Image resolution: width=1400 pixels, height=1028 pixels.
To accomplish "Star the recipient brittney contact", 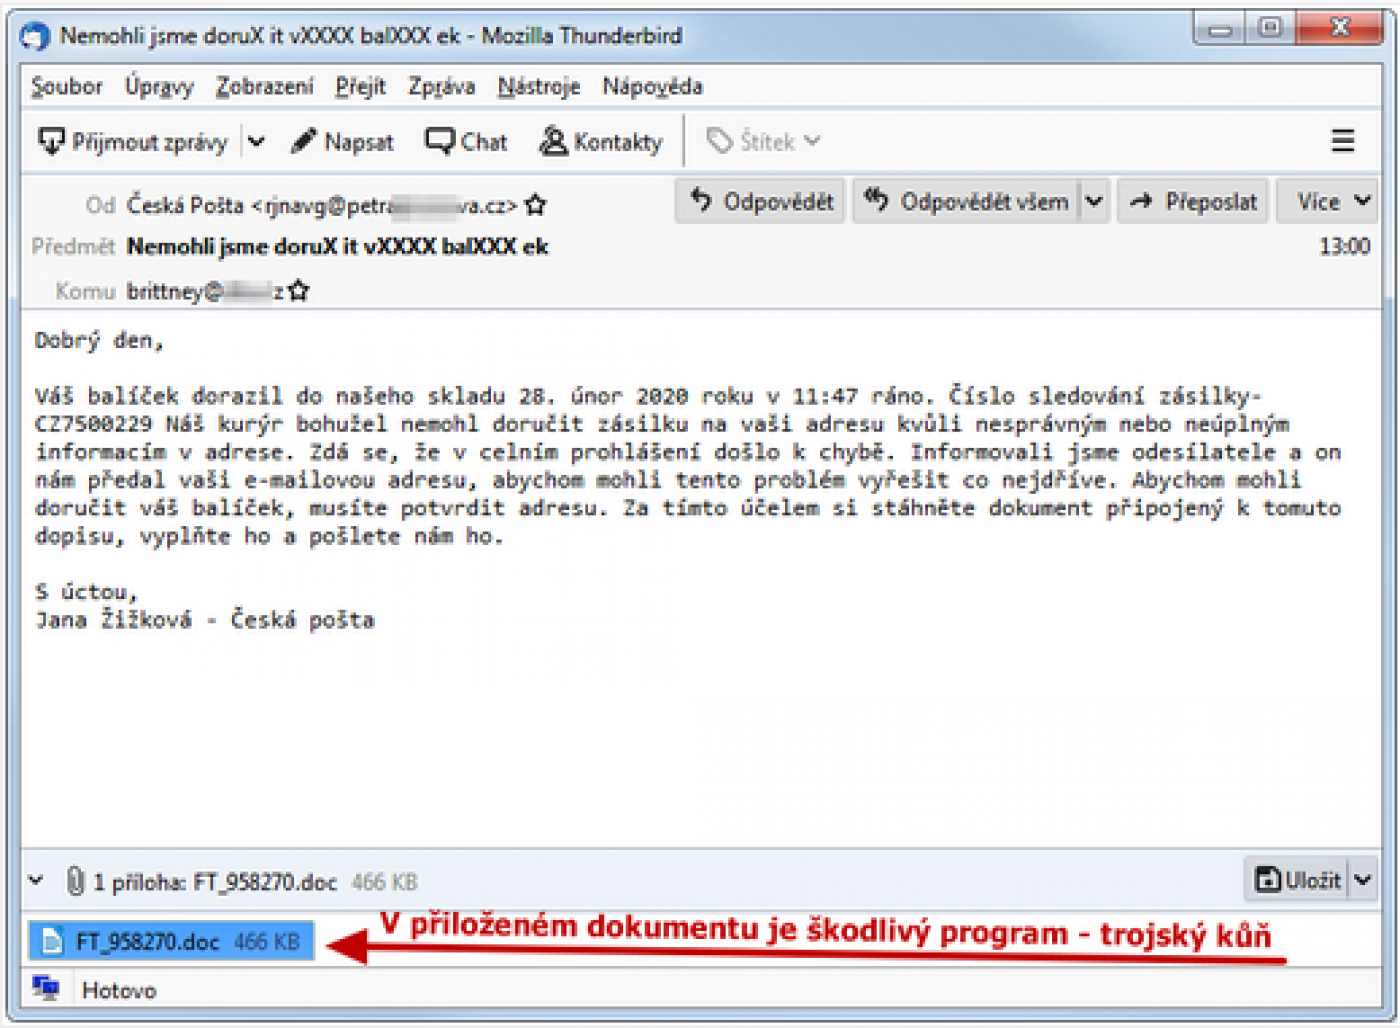I will click(299, 291).
